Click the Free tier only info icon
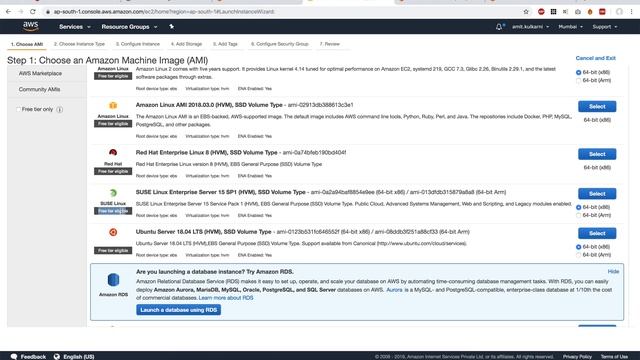Image resolution: width=640 pixels, height=360 pixels. point(60,109)
